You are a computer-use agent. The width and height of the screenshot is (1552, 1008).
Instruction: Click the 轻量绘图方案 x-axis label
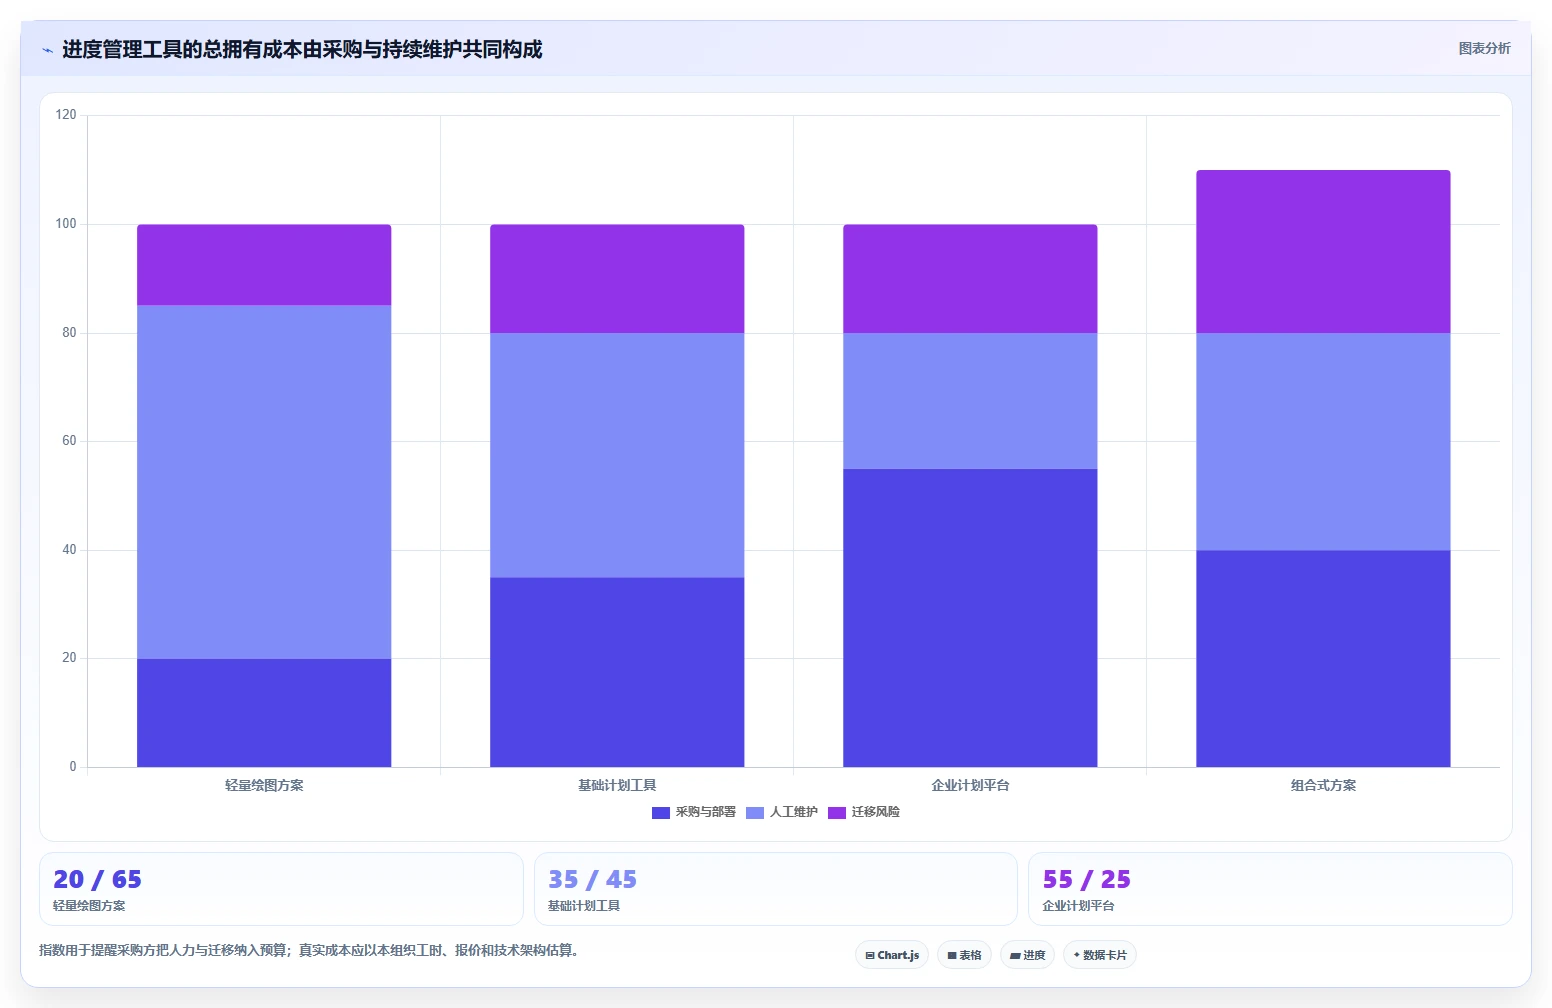264,786
